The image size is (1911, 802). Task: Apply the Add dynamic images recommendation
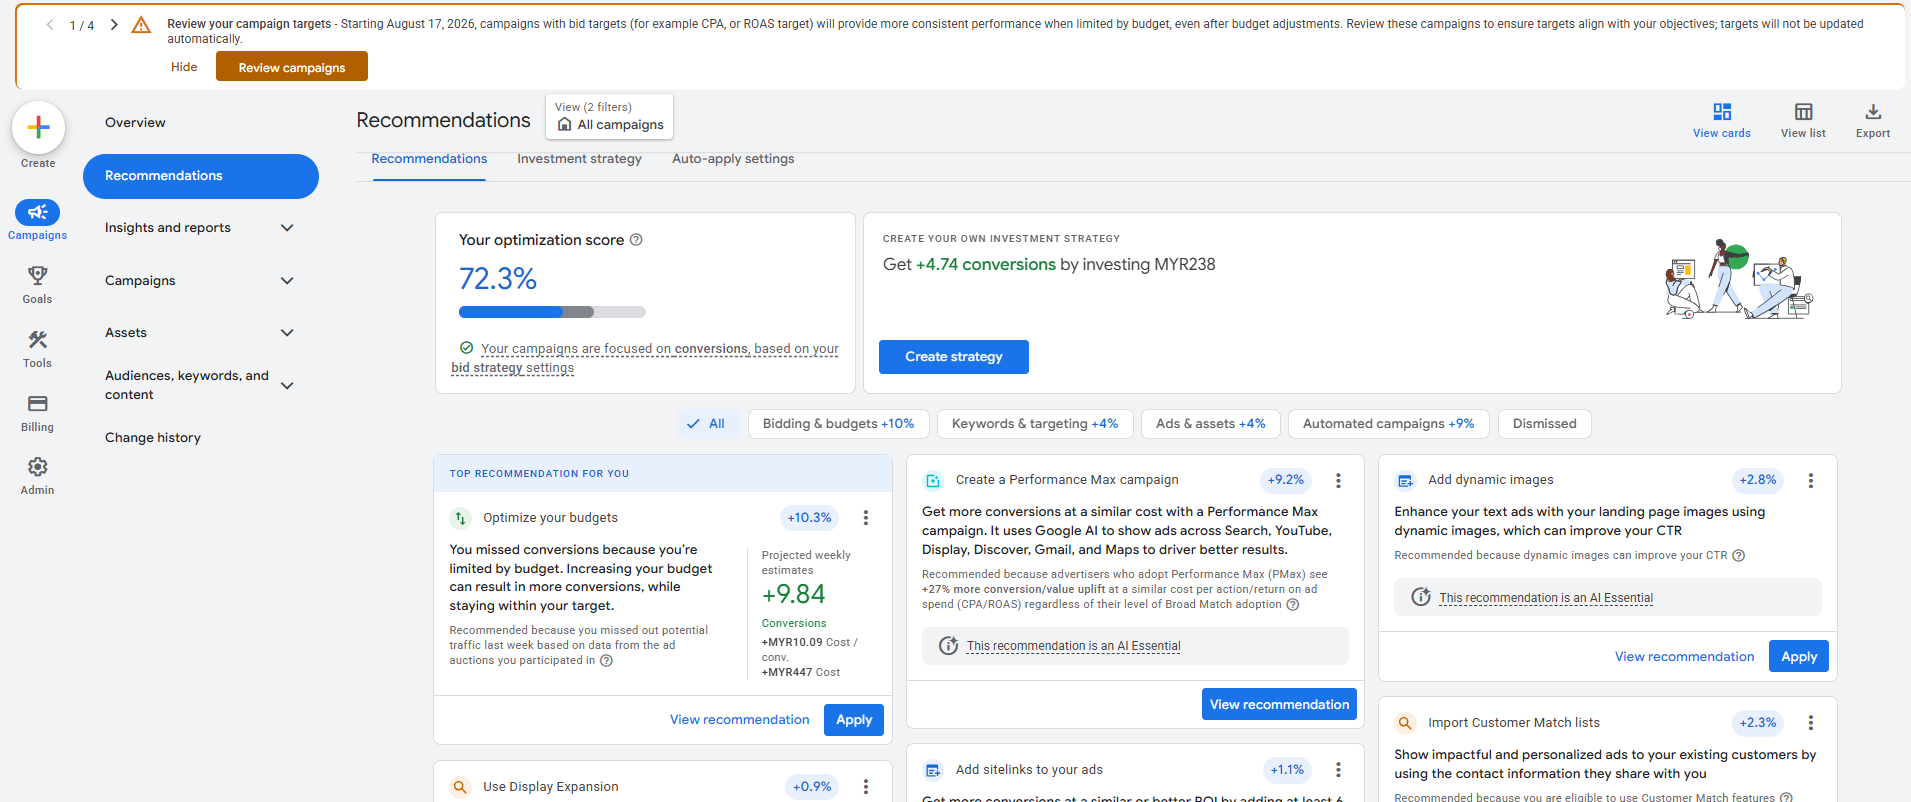(x=1798, y=657)
